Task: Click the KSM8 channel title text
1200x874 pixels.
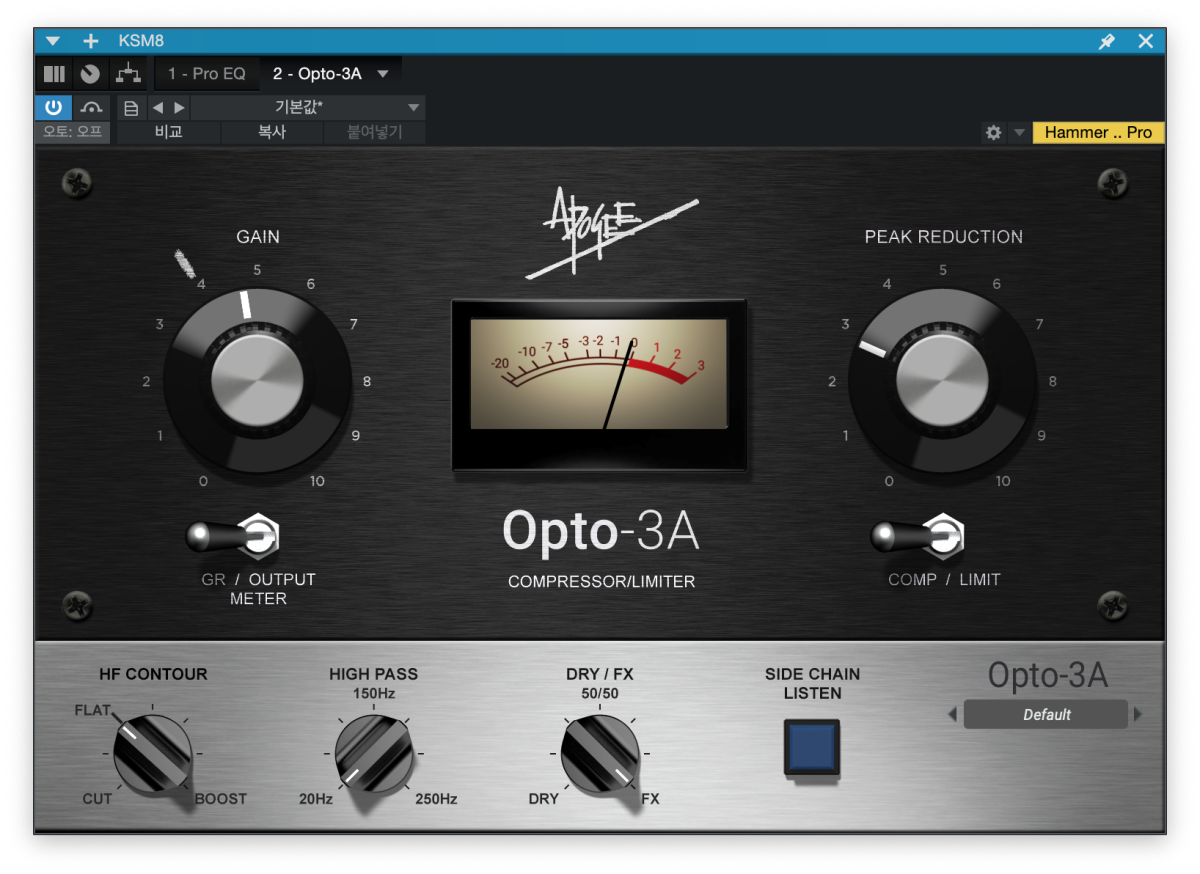Action: point(141,41)
